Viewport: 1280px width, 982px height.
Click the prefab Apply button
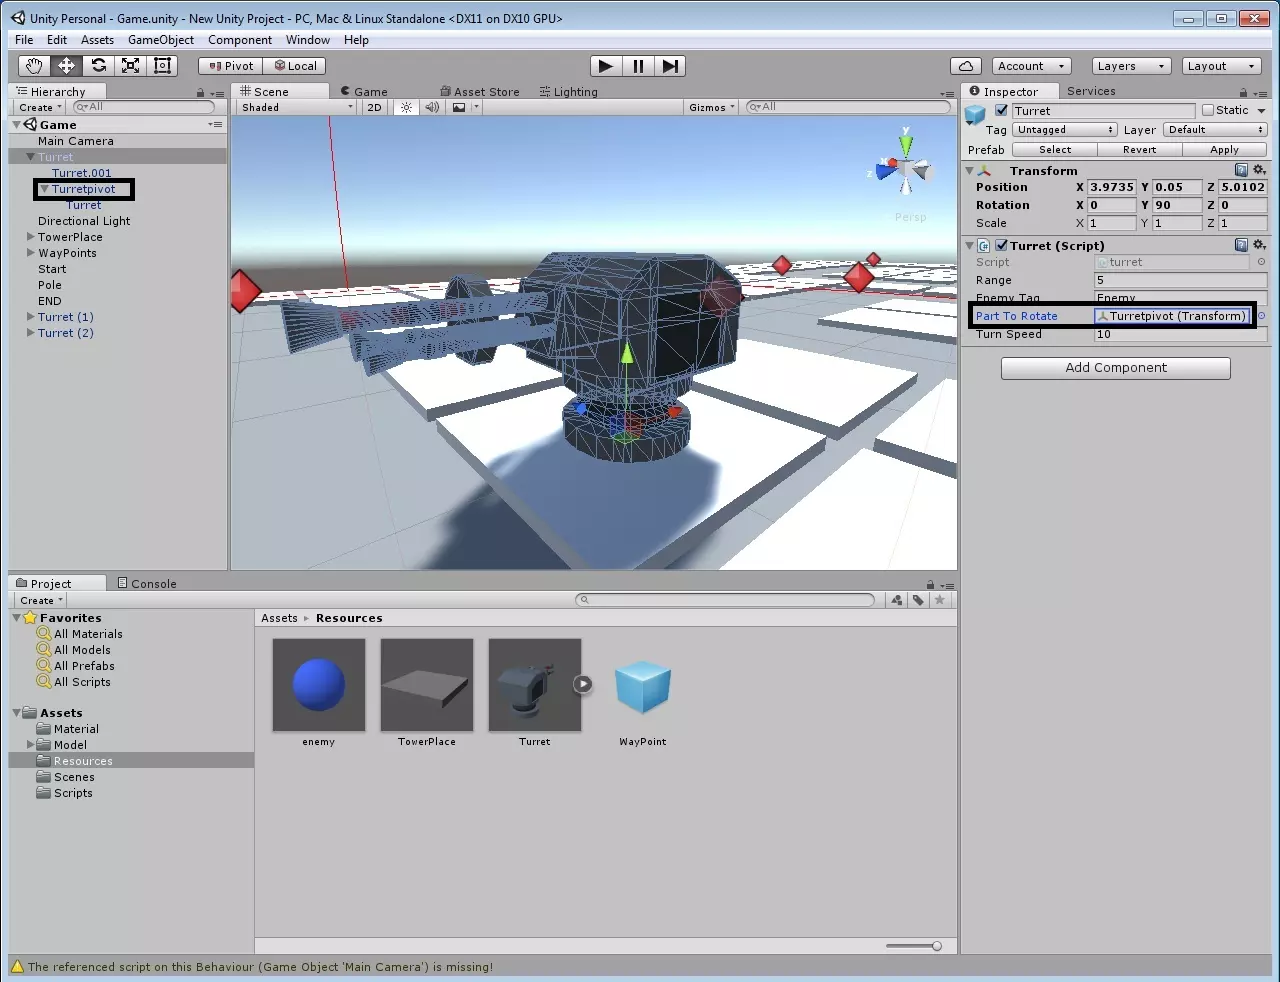[1224, 150]
